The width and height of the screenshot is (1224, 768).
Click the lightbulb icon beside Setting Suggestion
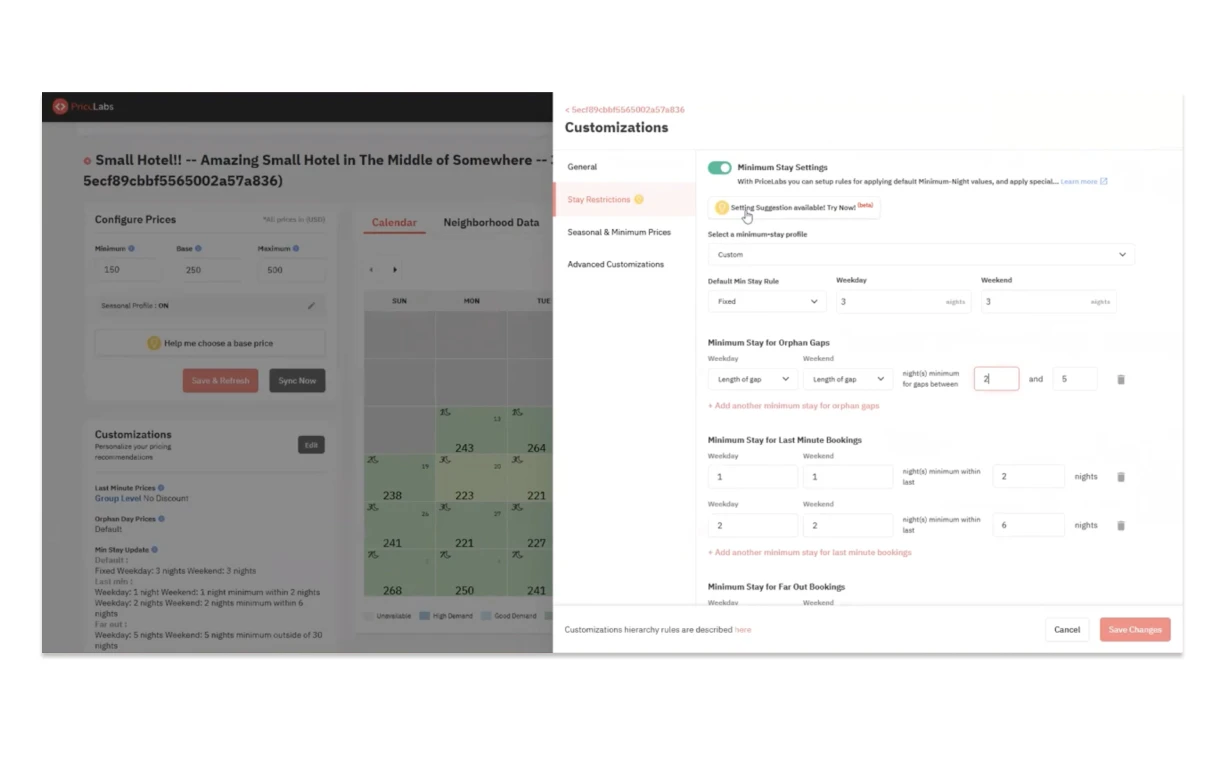click(722, 208)
